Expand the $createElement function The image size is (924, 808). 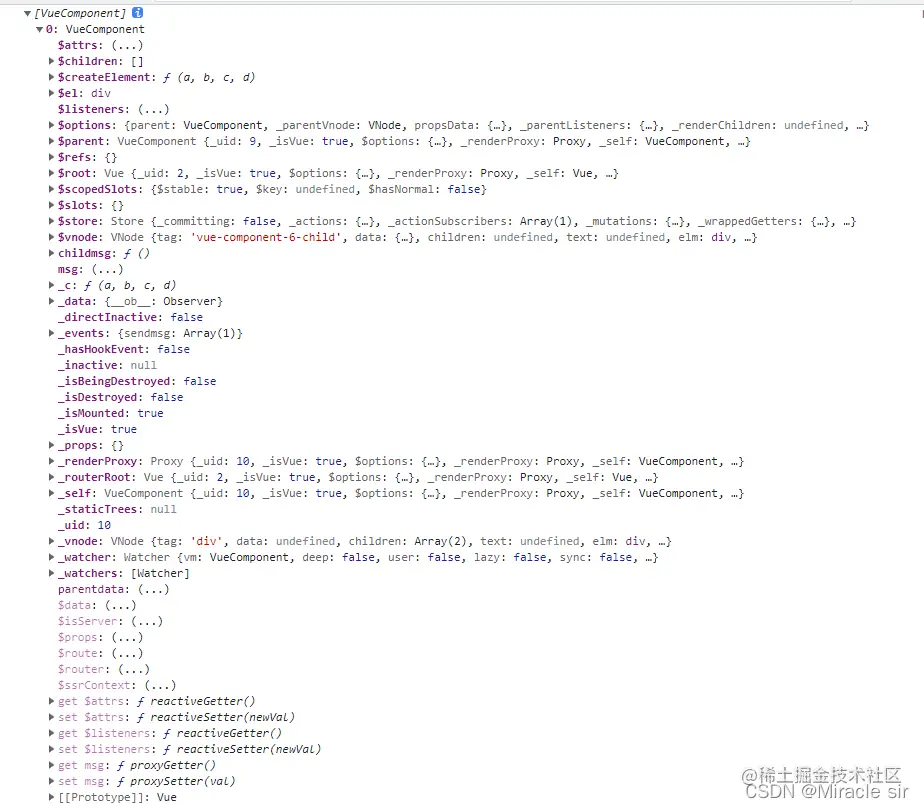51,77
